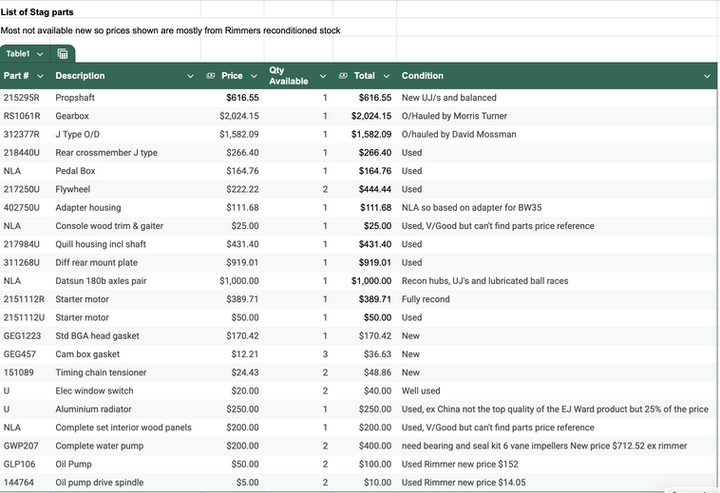Select the Oil pump drive spindle cell

pyautogui.click(x=99, y=482)
